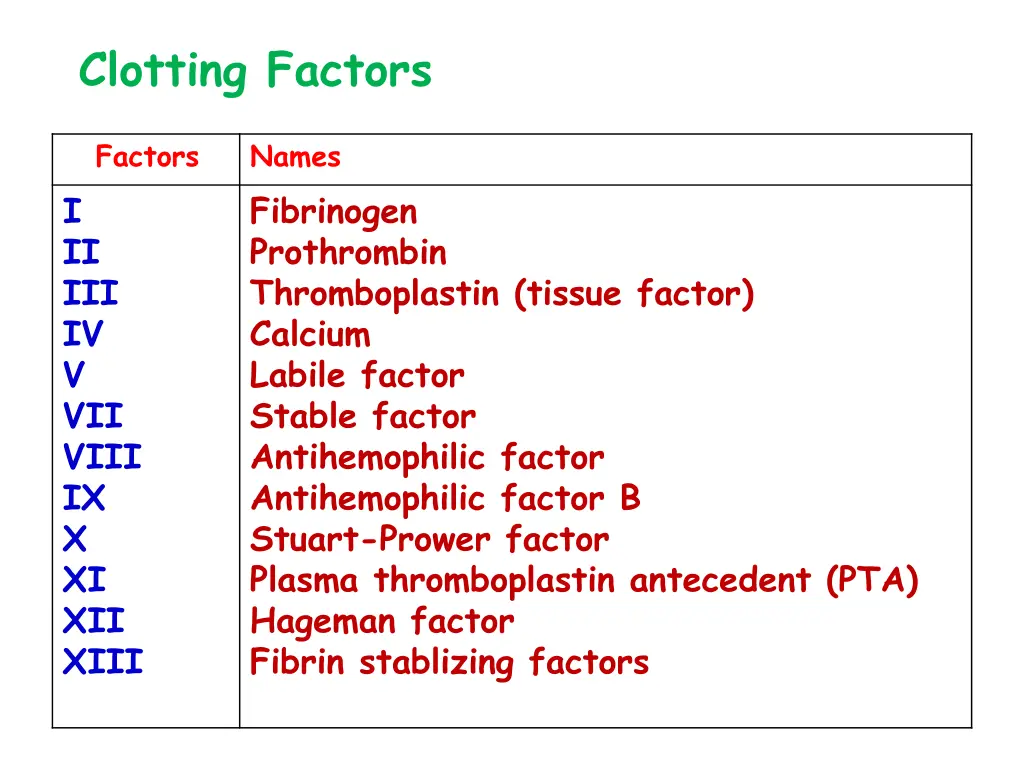
Task: Click Roman numeral 'III' in Factors column
Action: pyautogui.click(x=90, y=294)
